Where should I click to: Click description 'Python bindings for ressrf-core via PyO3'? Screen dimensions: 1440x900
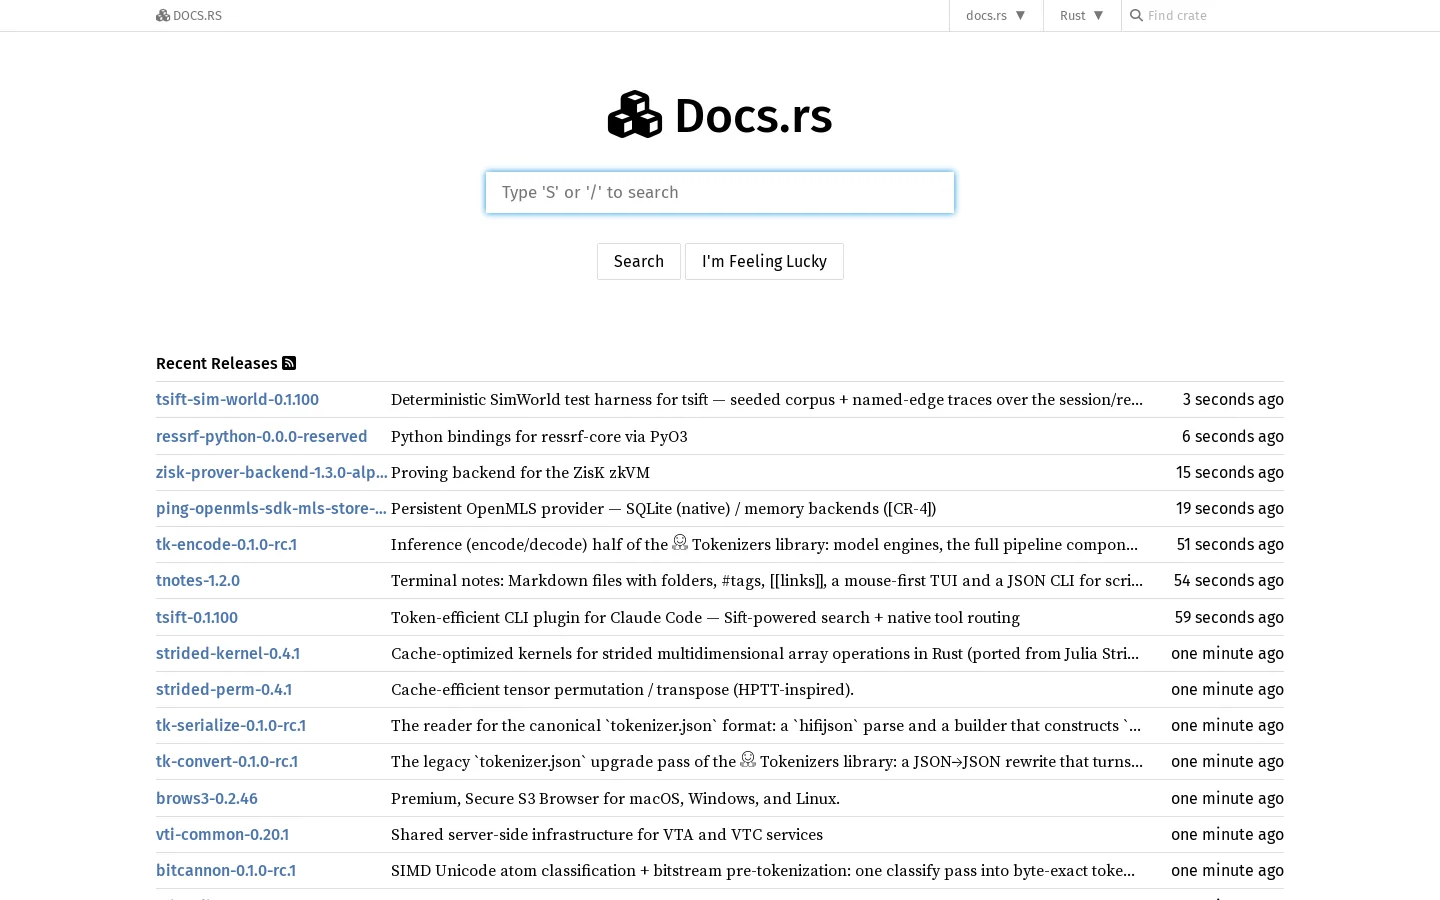pyautogui.click(x=539, y=436)
